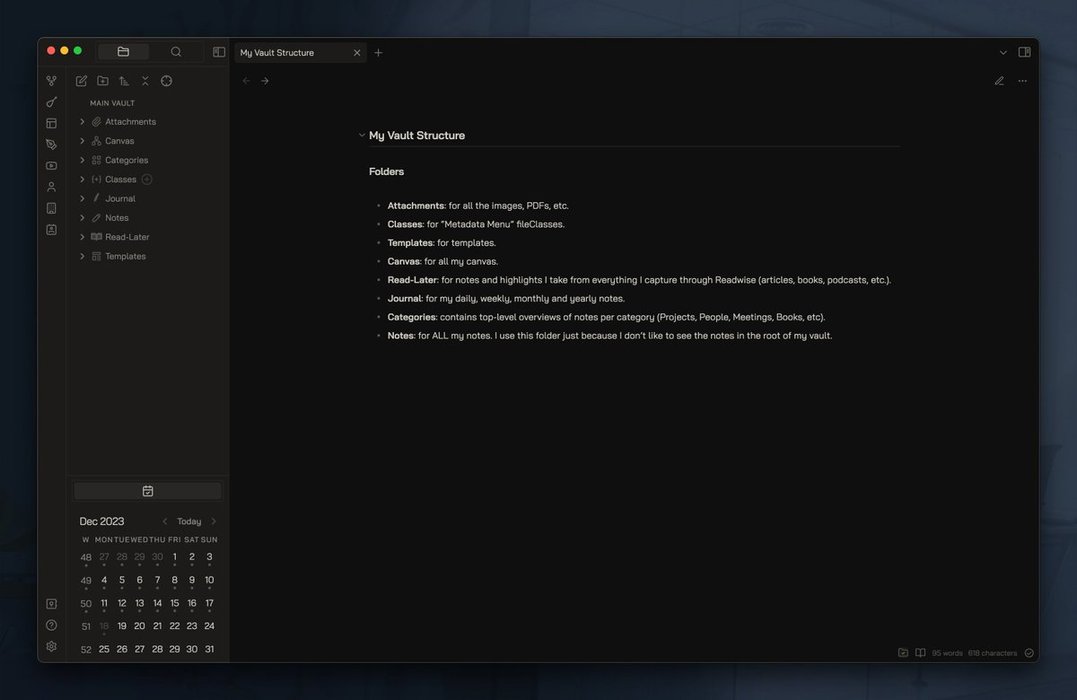Fold the My Vault Structure heading
Screen dimensions: 1077x700
coord(362,135)
